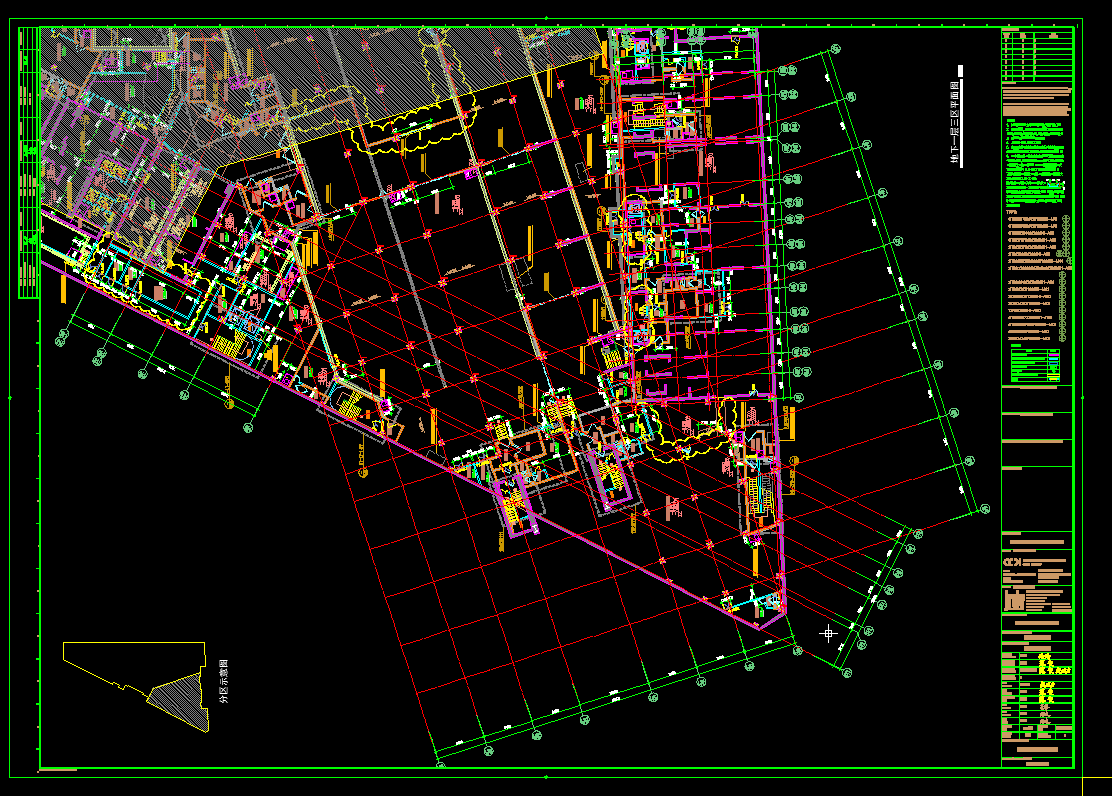Image resolution: width=1112 pixels, height=796 pixels.
Task: Click the white crosshair cursor marker
Action: (828, 633)
